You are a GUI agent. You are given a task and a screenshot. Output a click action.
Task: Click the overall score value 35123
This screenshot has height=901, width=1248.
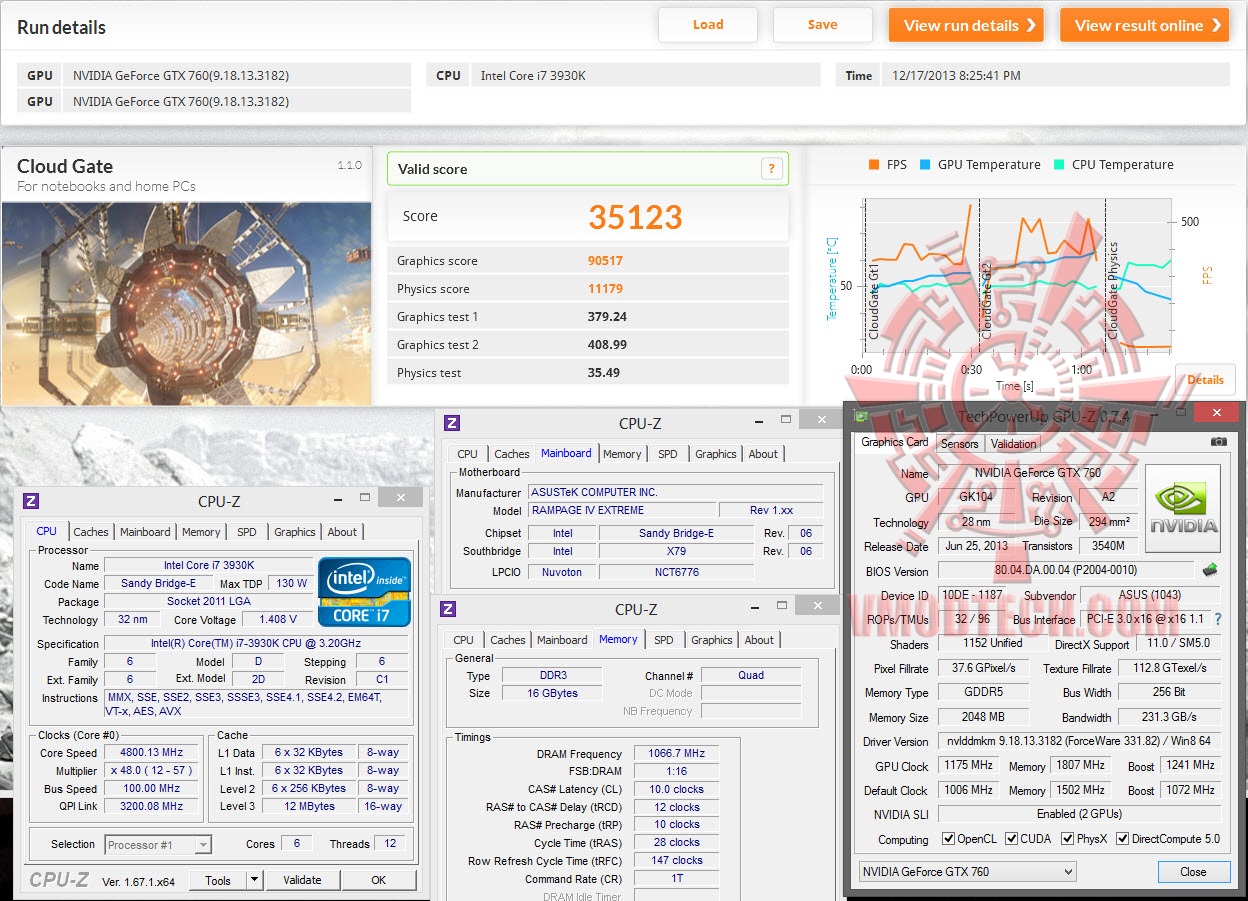pos(635,217)
